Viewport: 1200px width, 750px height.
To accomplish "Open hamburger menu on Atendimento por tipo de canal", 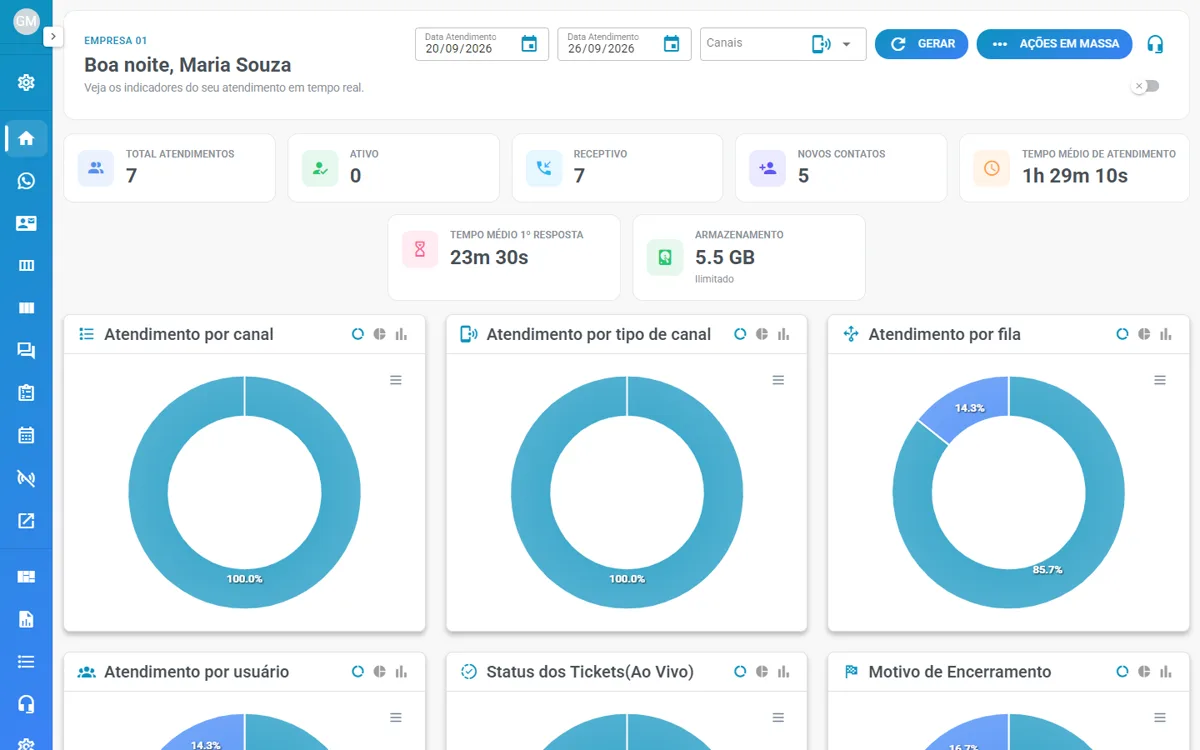I will tap(778, 380).
